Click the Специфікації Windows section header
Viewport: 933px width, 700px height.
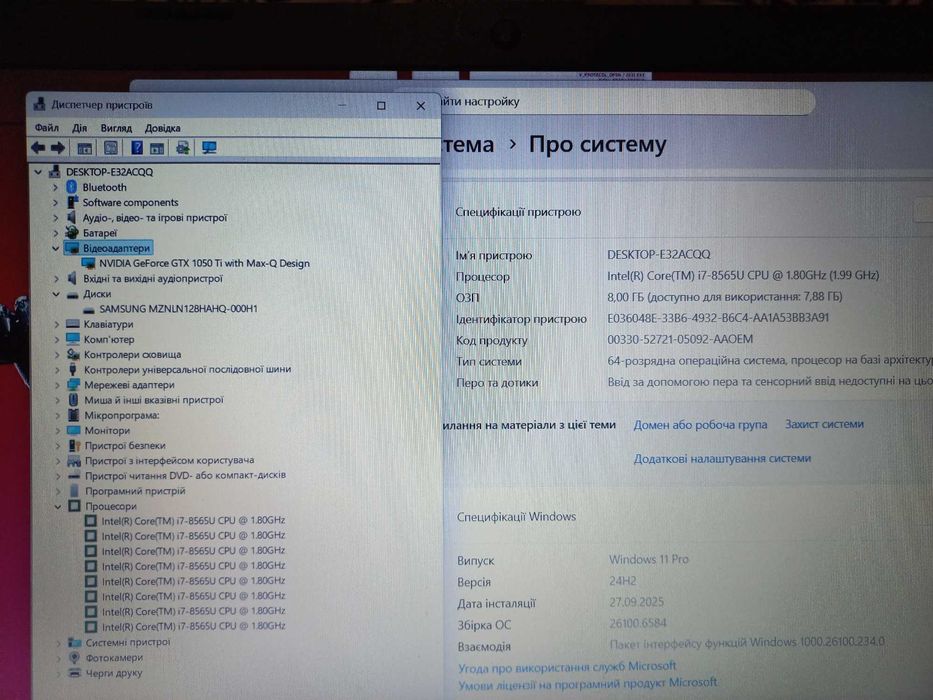(516, 517)
